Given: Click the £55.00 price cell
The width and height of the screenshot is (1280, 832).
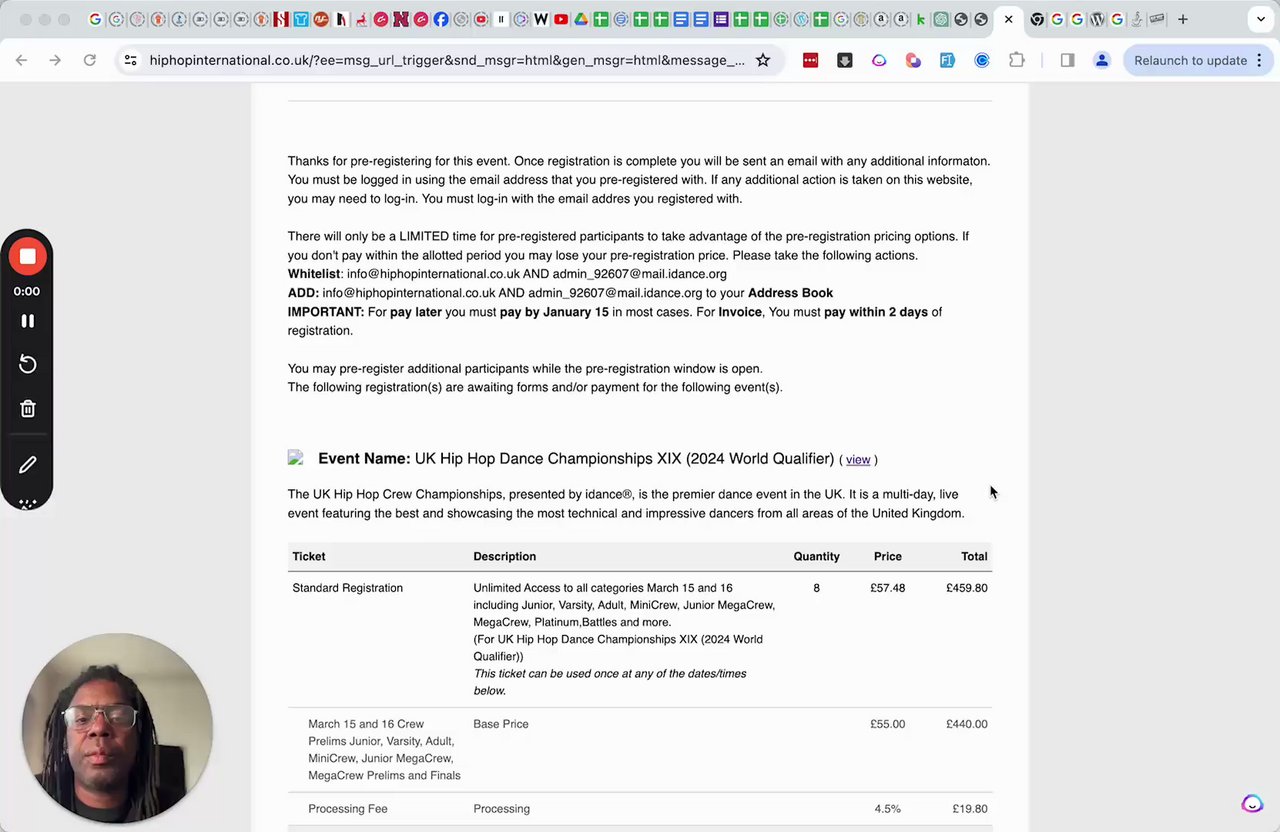Looking at the screenshot, I should click(887, 724).
